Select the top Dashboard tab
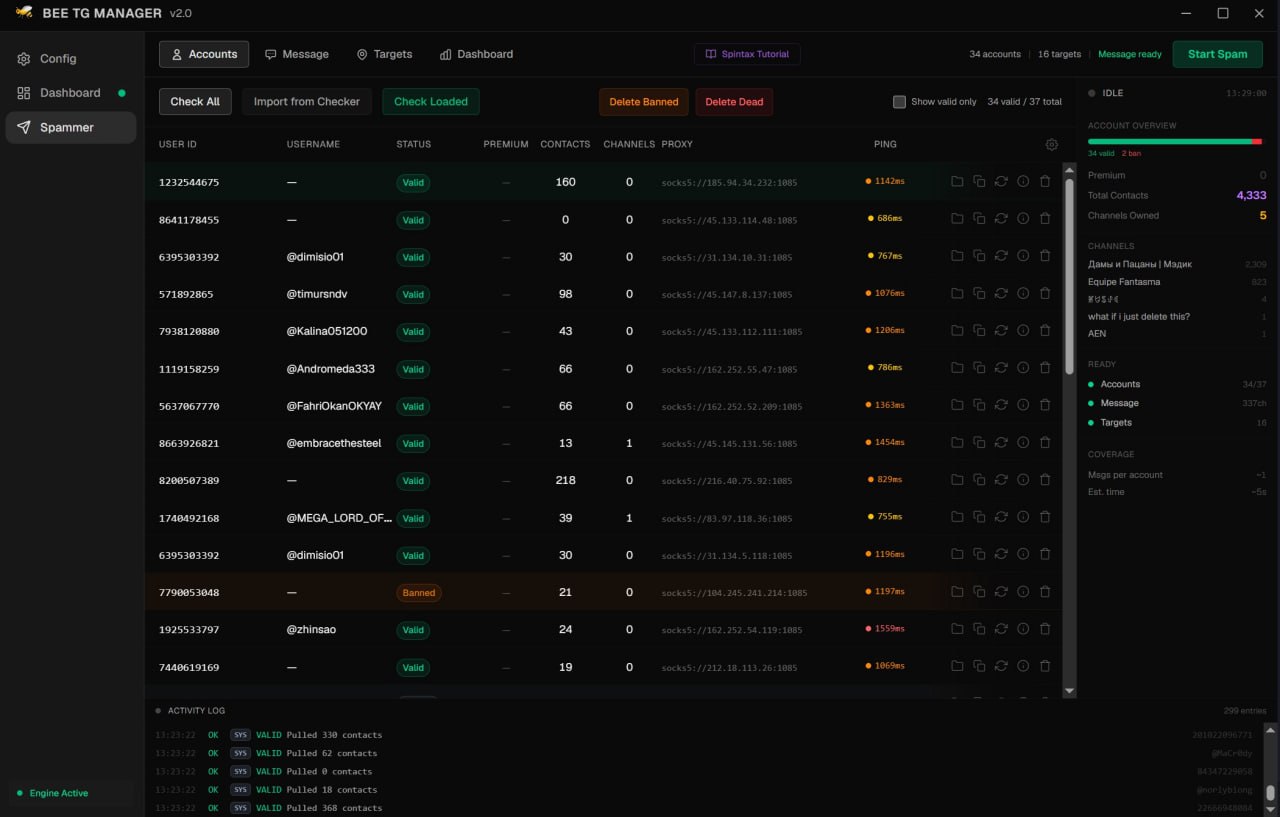Image resolution: width=1280 pixels, height=817 pixels. click(x=477, y=54)
